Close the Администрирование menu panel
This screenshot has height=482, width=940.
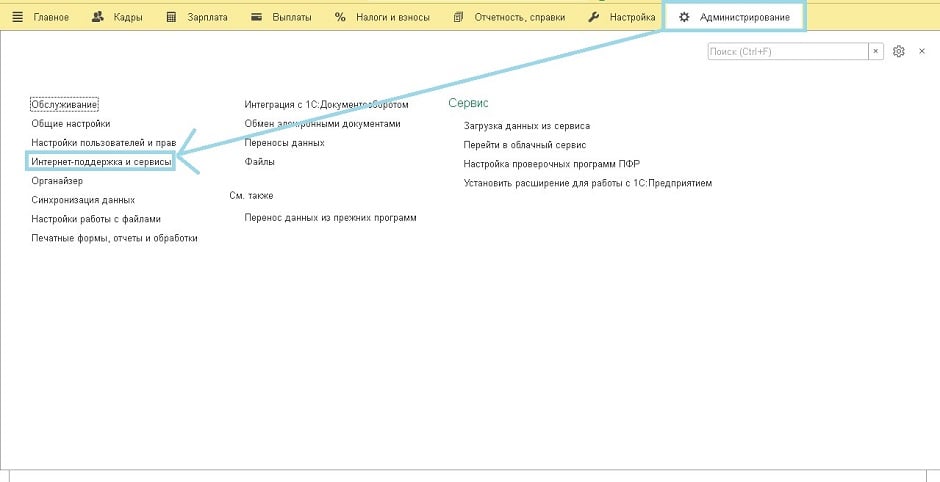(922, 52)
